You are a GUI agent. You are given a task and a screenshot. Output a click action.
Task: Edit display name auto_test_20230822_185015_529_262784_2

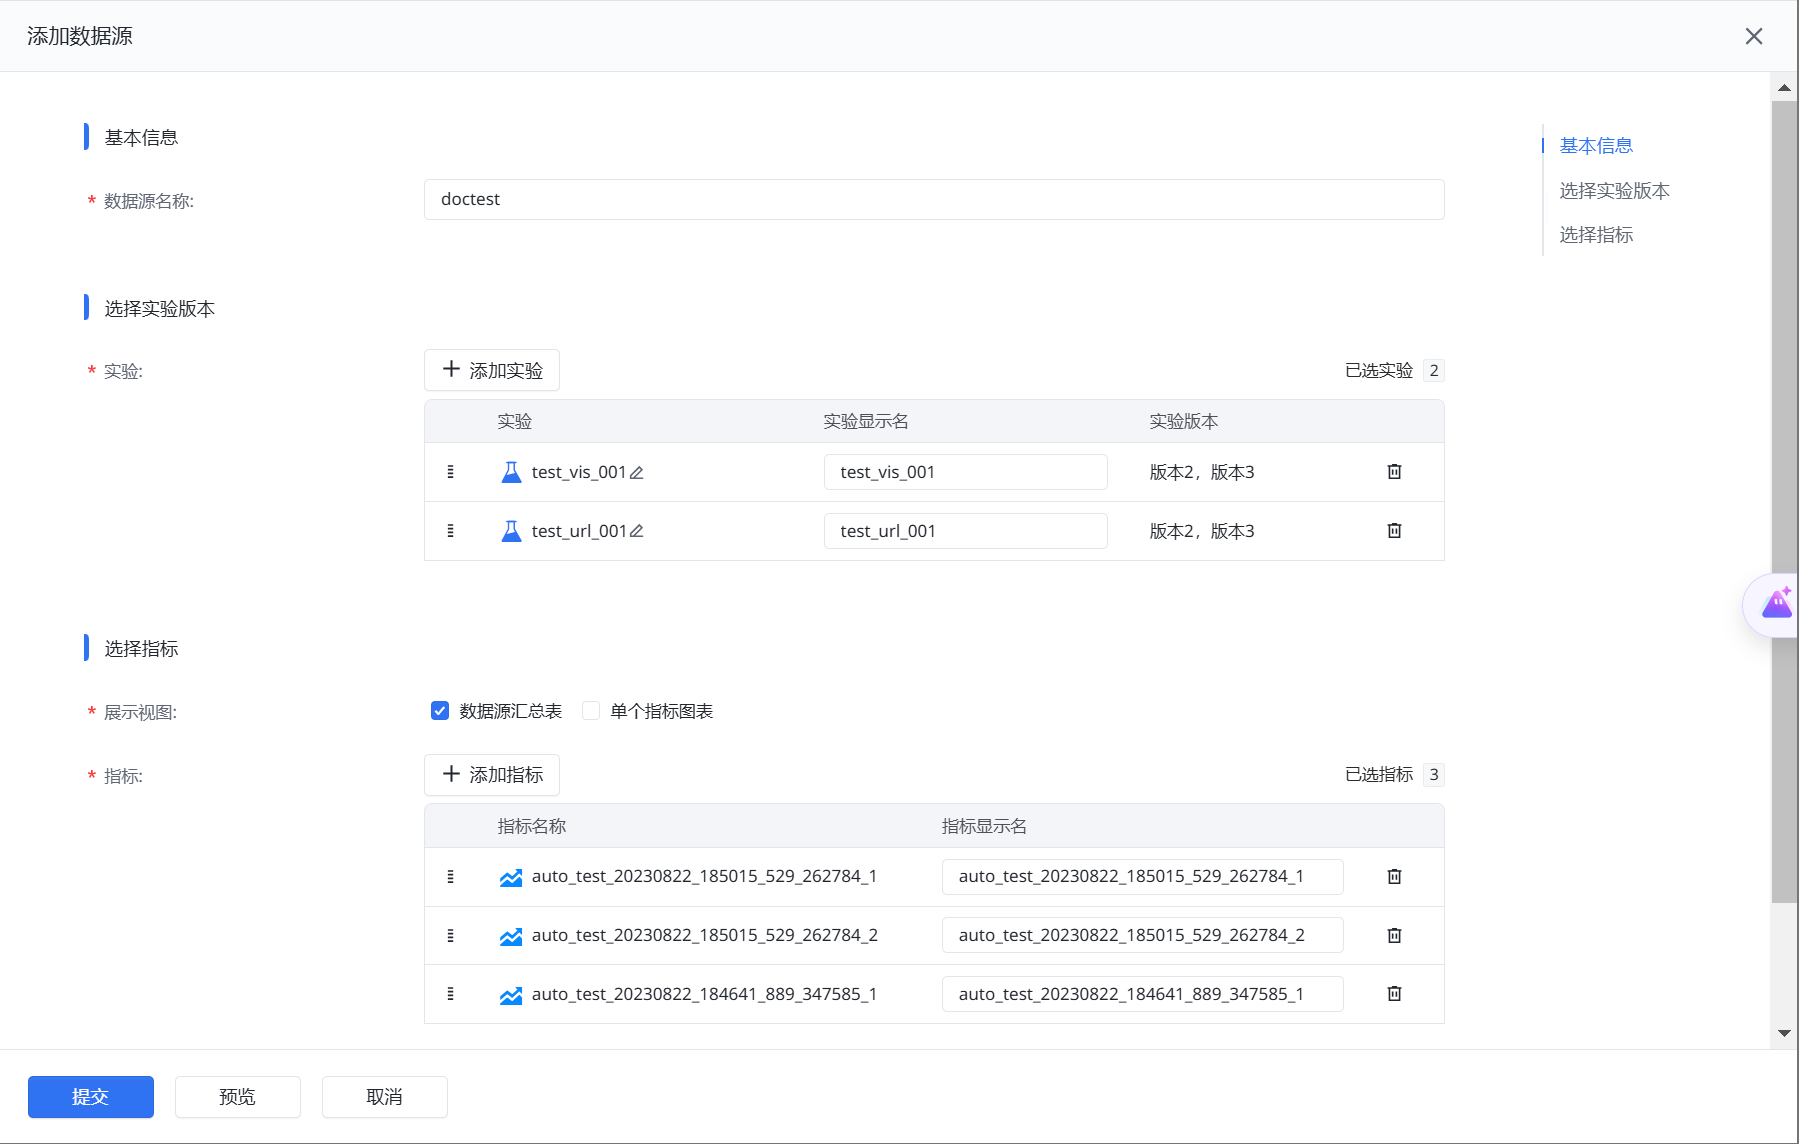click(1143, 936)
